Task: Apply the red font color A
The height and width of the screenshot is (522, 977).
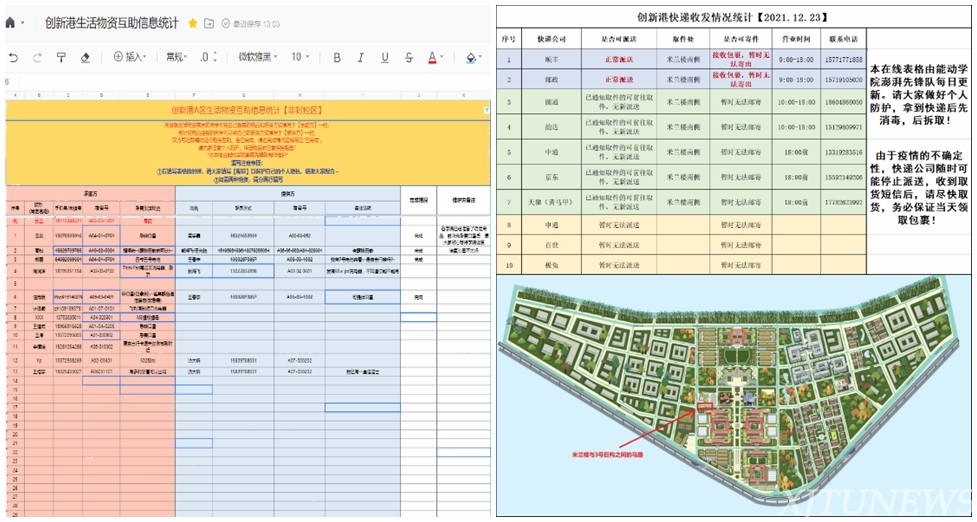Action: 432,57
